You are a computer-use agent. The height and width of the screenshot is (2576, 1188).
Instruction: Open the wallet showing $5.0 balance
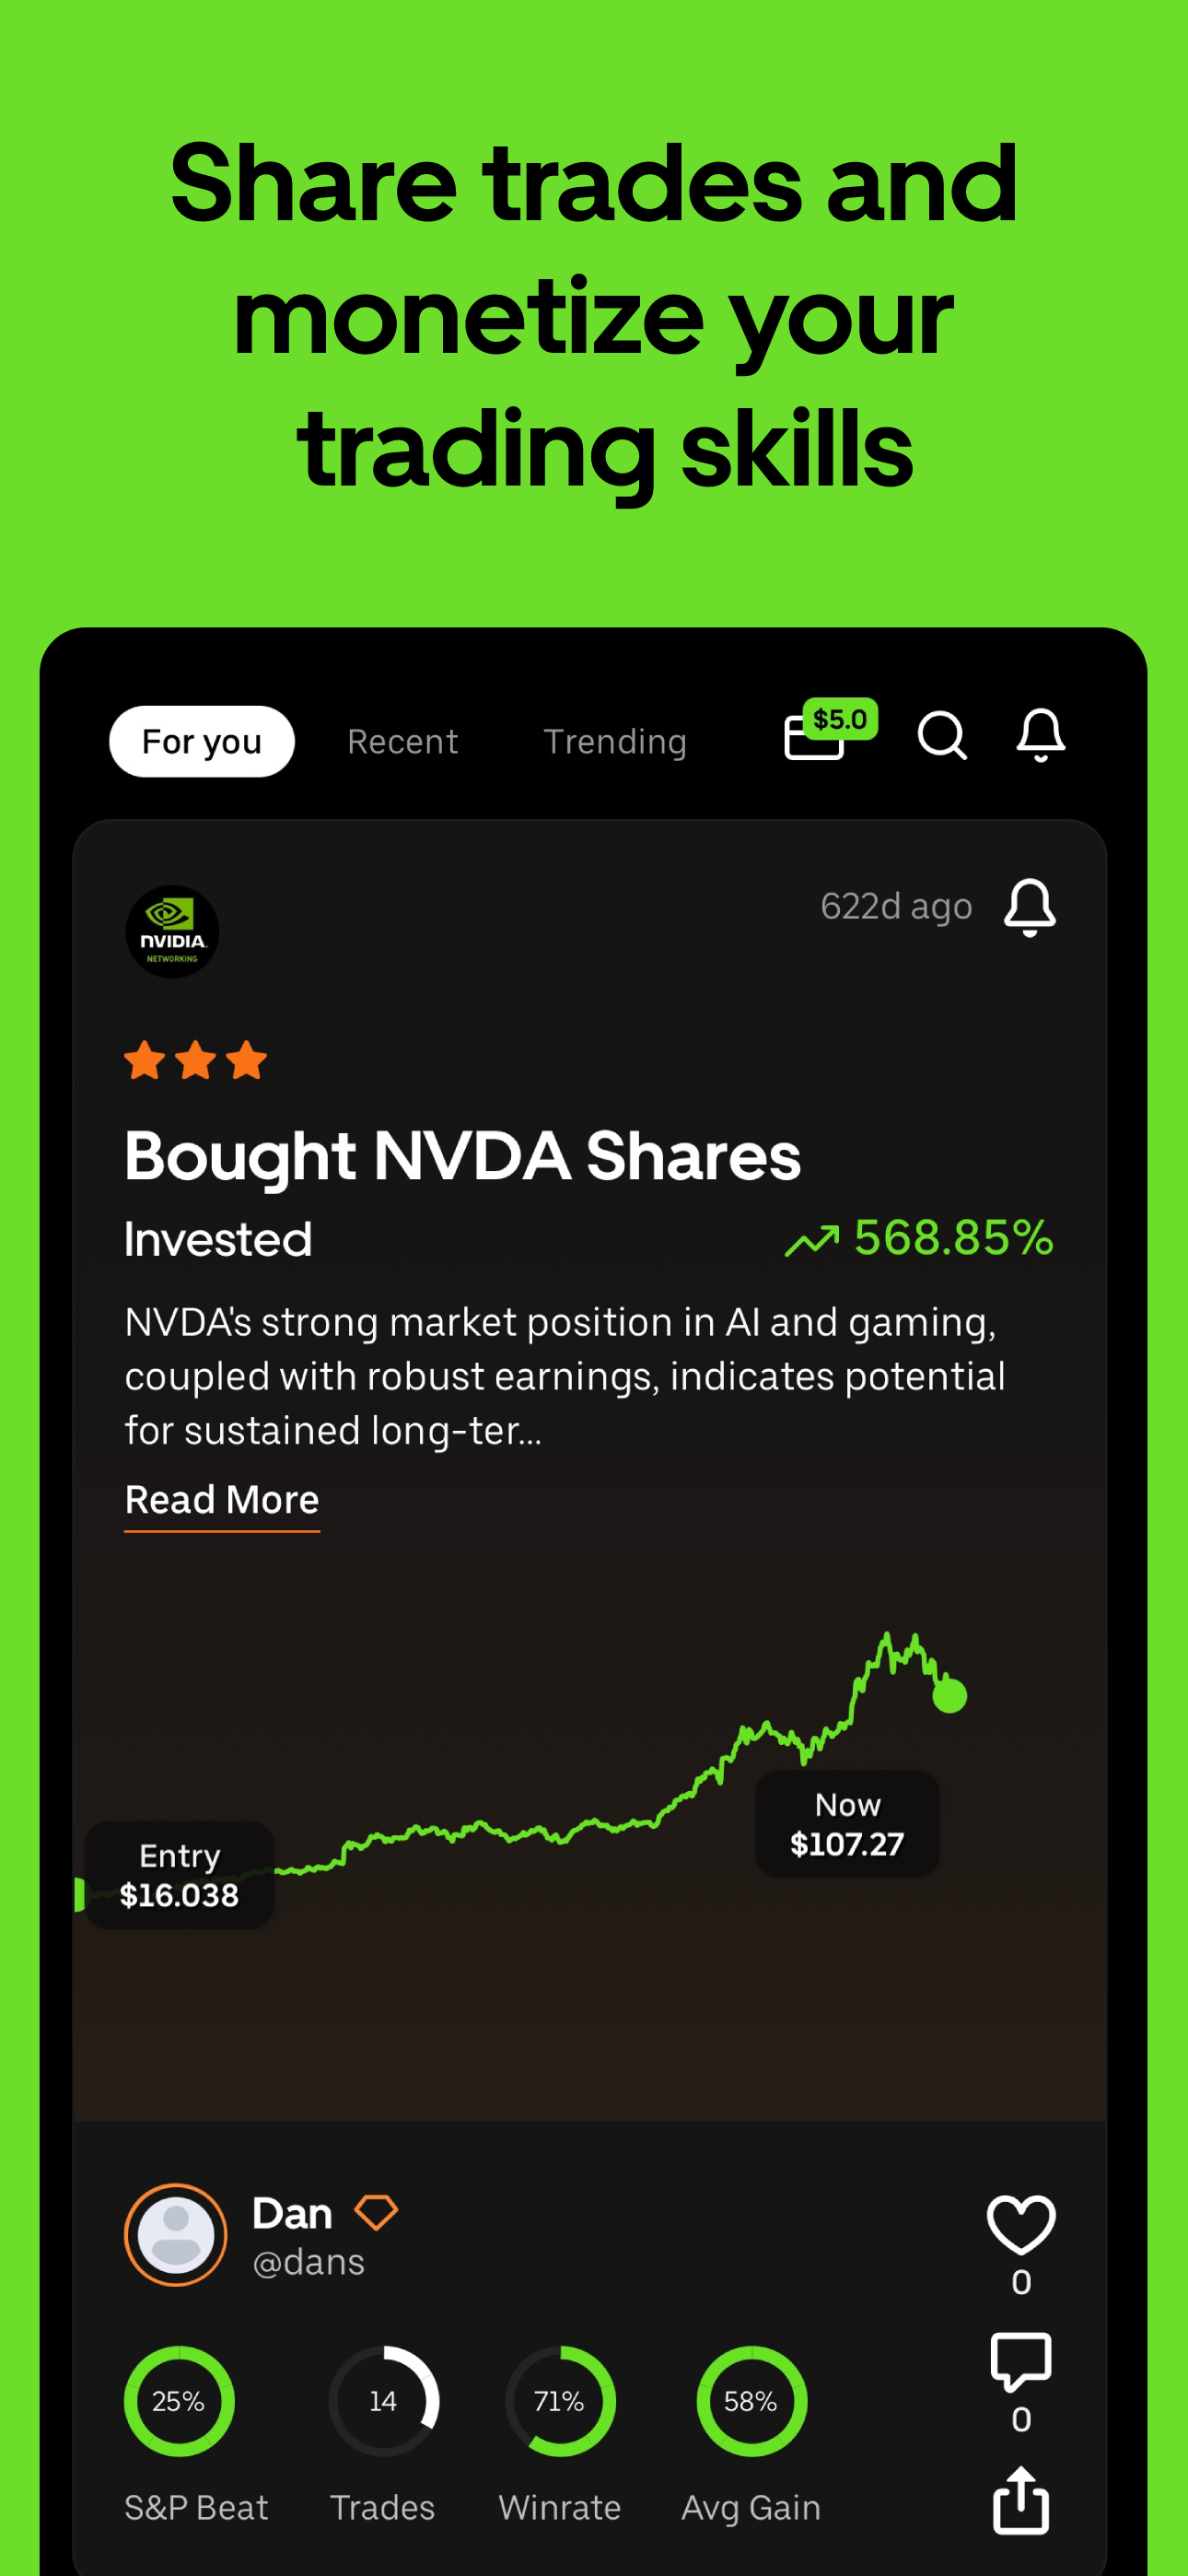coord(829,731)
